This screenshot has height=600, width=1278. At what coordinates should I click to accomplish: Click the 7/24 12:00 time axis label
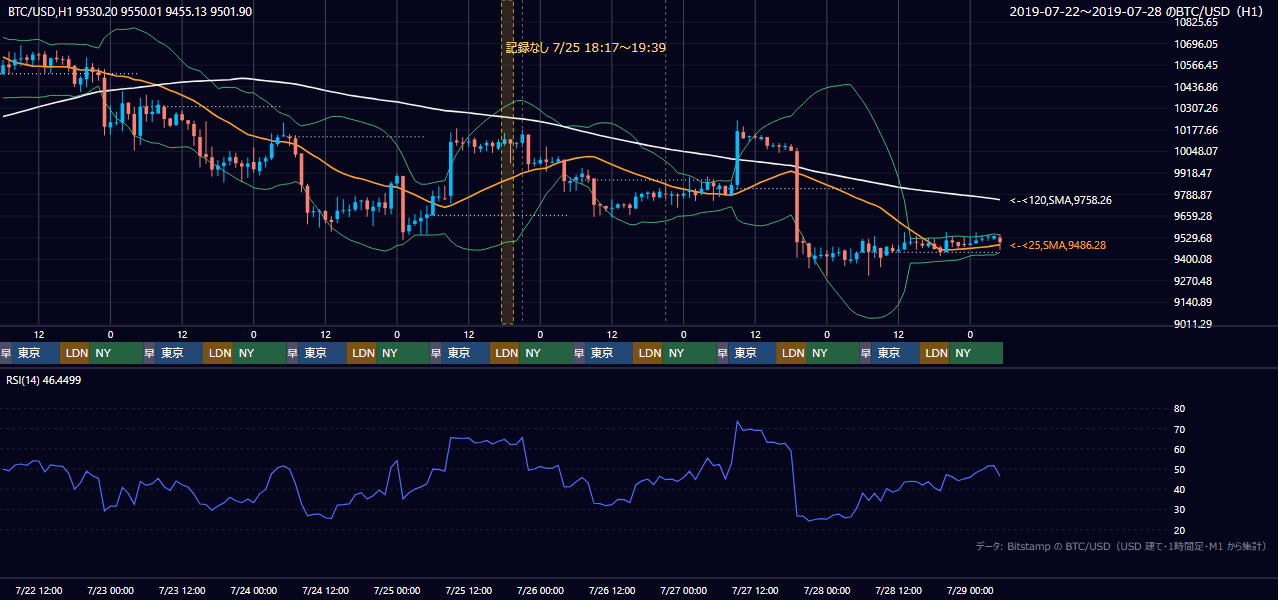tap(325, 590)
